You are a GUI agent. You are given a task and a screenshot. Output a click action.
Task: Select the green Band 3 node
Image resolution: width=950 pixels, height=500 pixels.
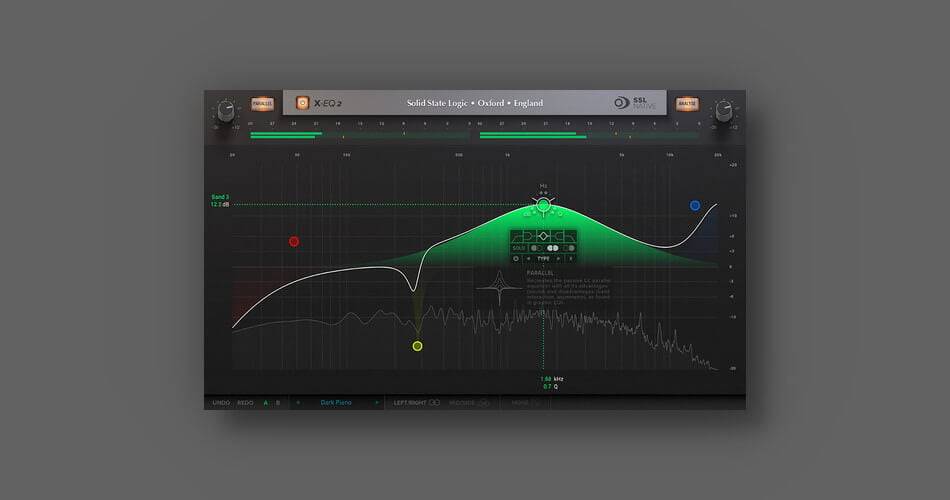coord(543,205)
